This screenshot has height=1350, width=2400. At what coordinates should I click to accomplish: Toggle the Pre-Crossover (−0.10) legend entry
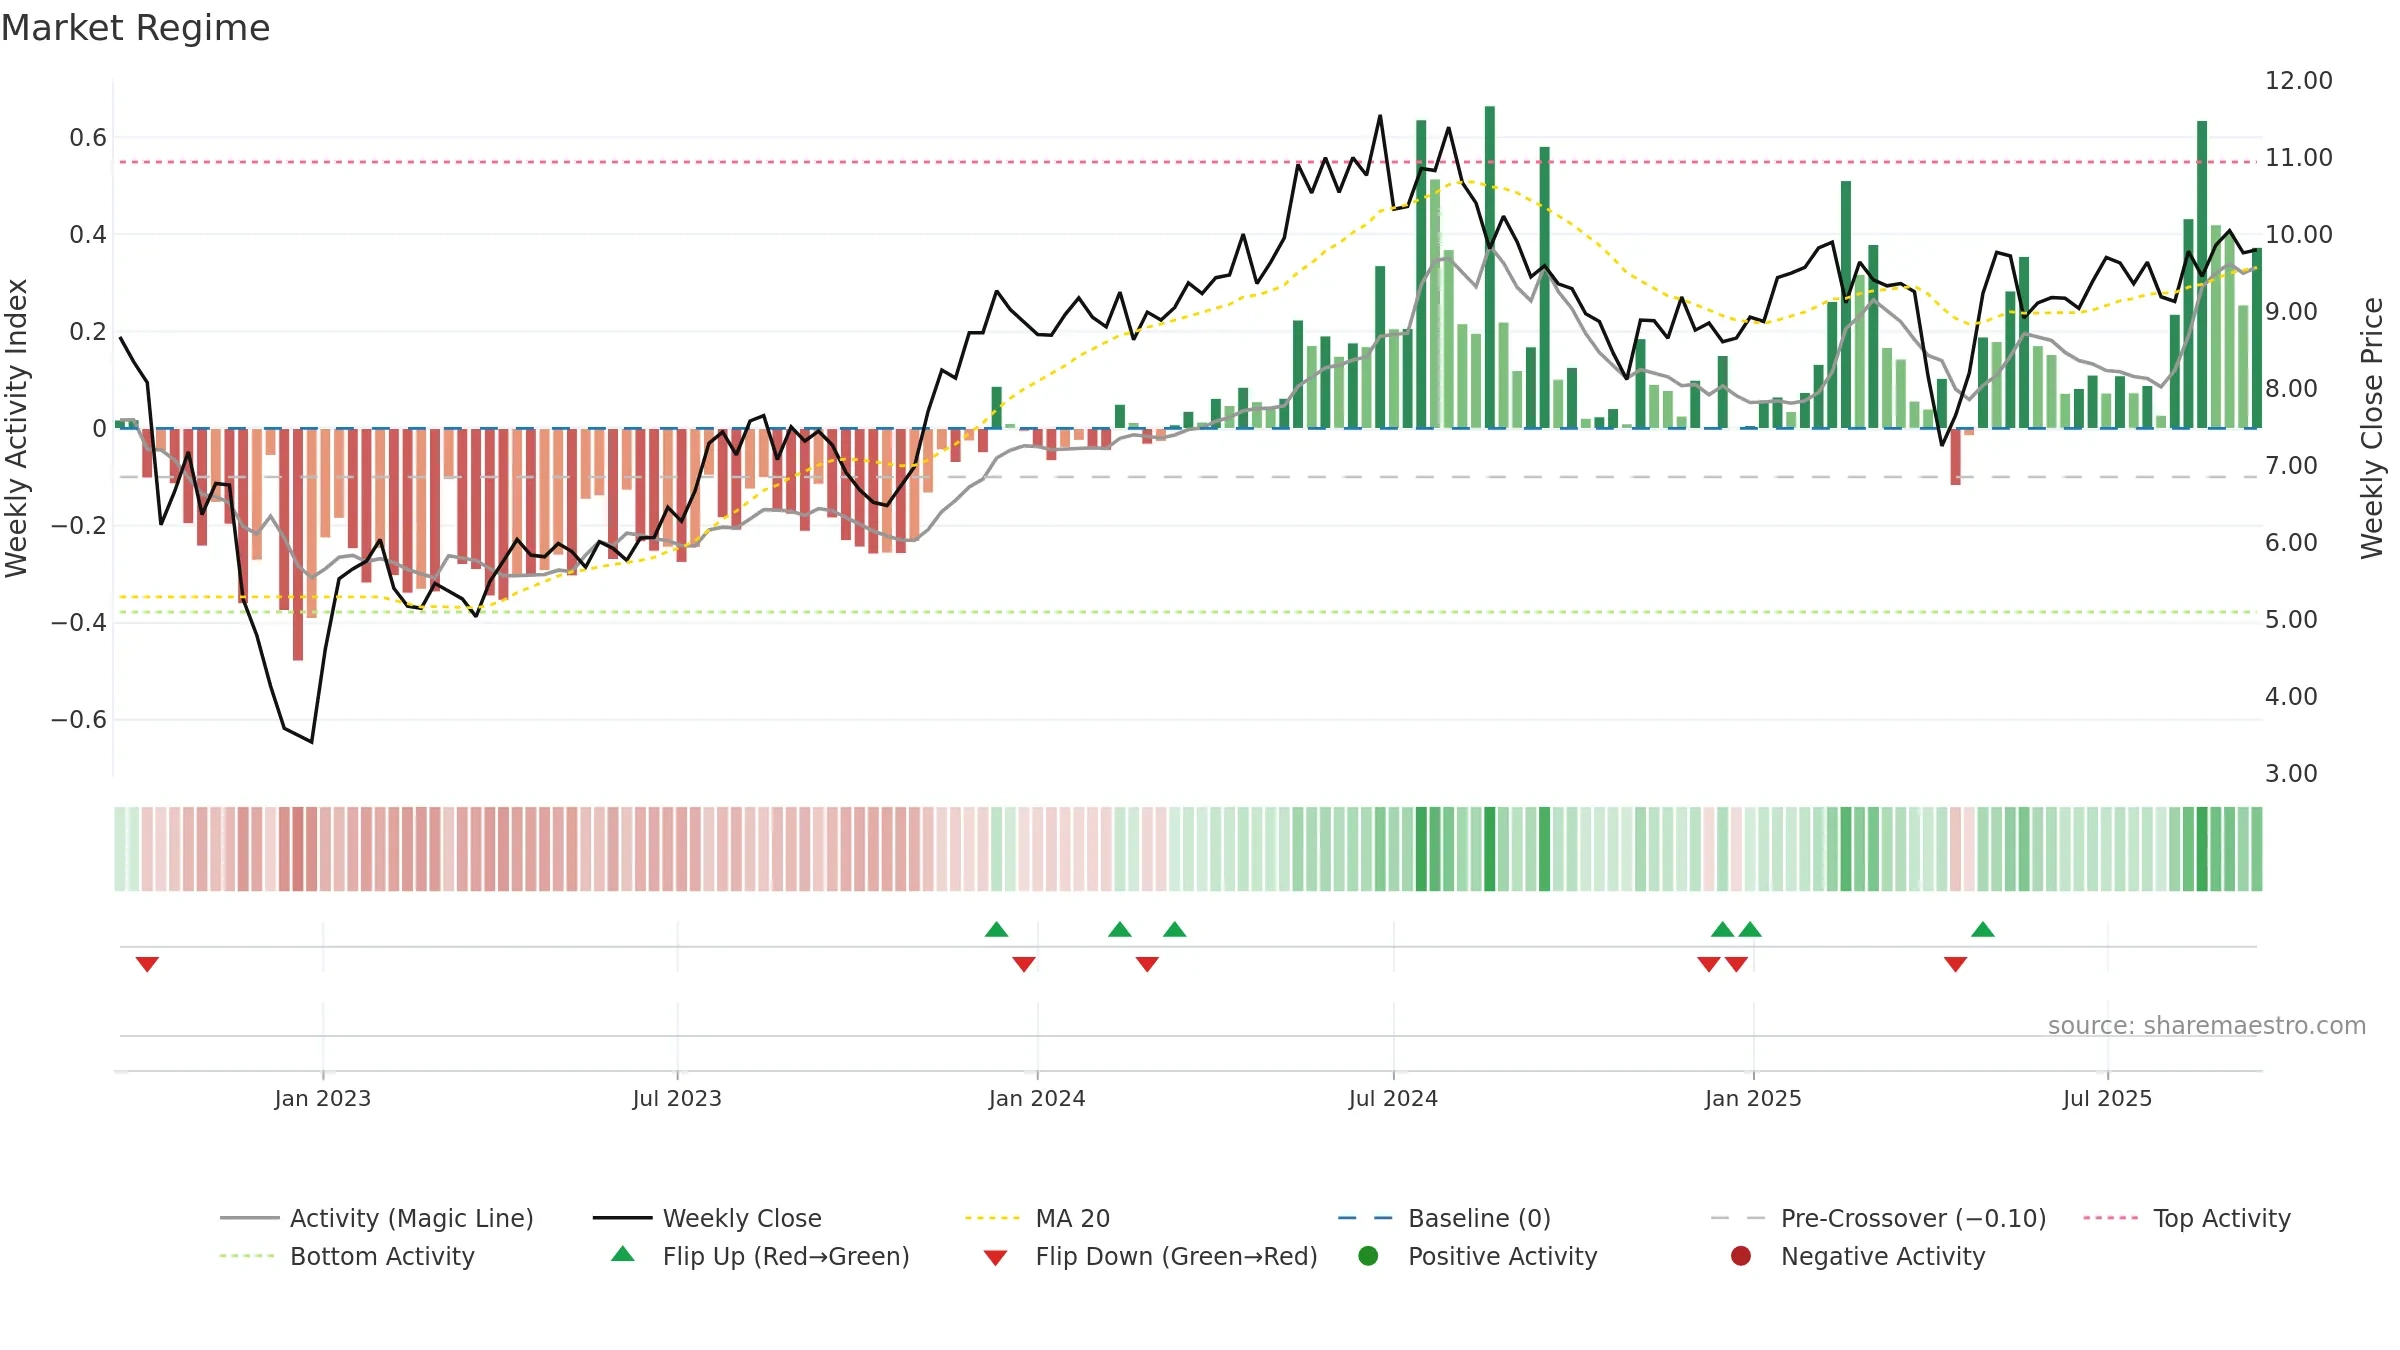[x=1878, y=1218]
